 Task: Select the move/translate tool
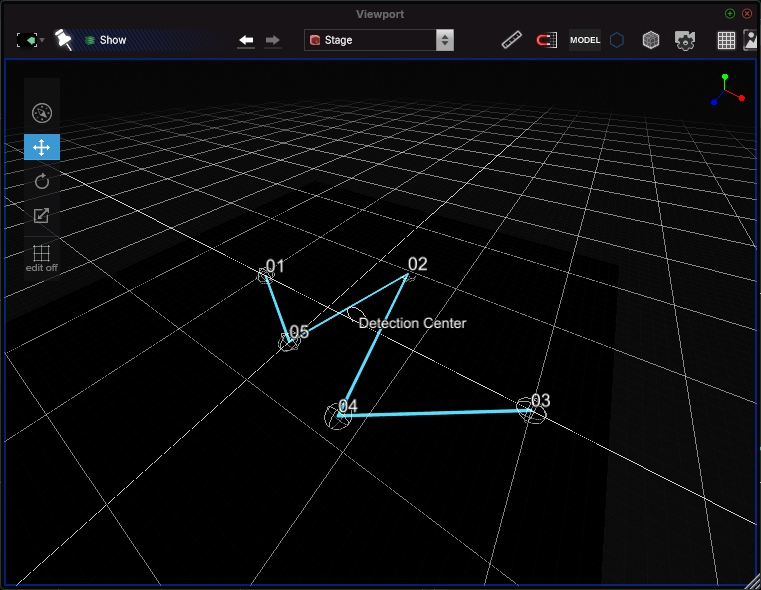pos(42,147)
